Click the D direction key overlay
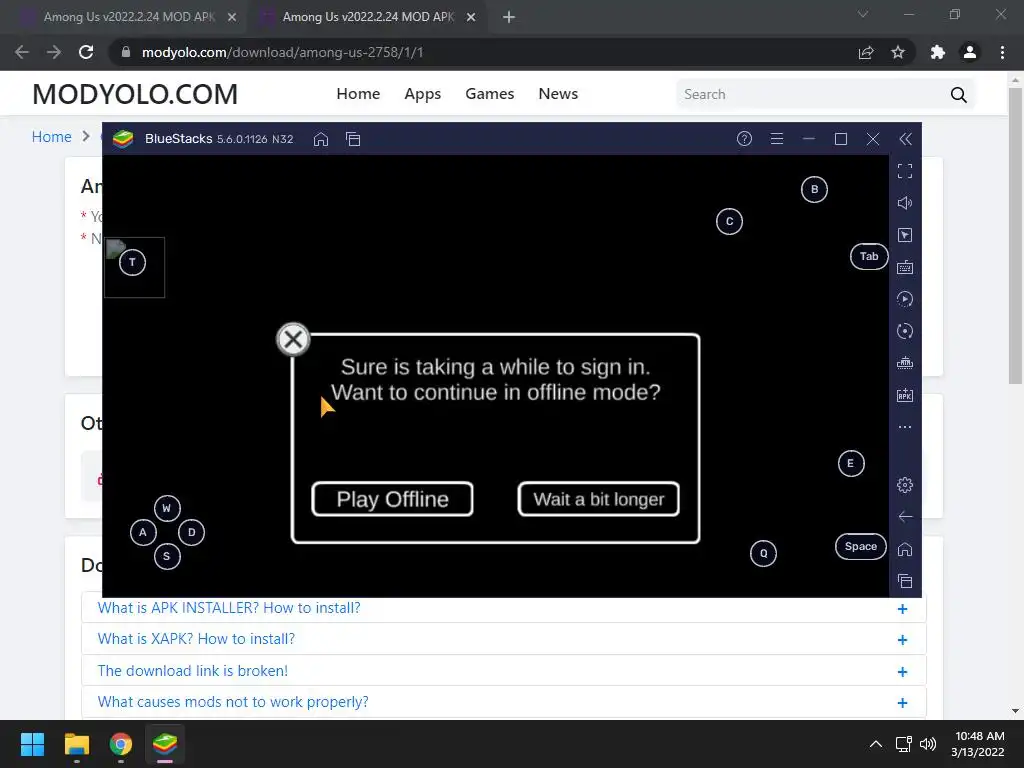This screenshot has width=1024, height=768. [191, 532]
